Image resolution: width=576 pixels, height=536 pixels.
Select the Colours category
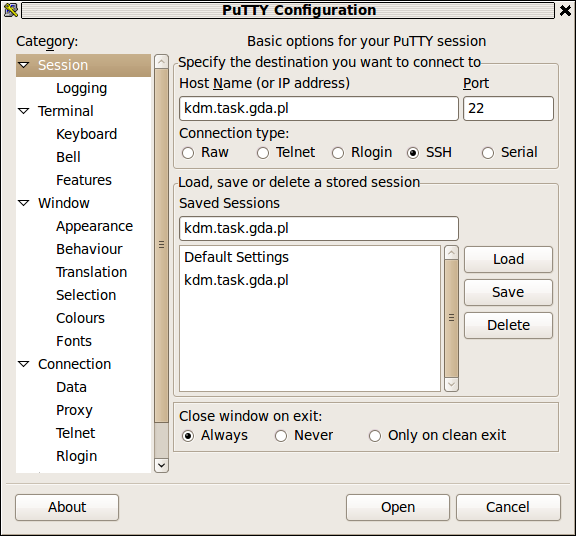(x=80, y=318)
